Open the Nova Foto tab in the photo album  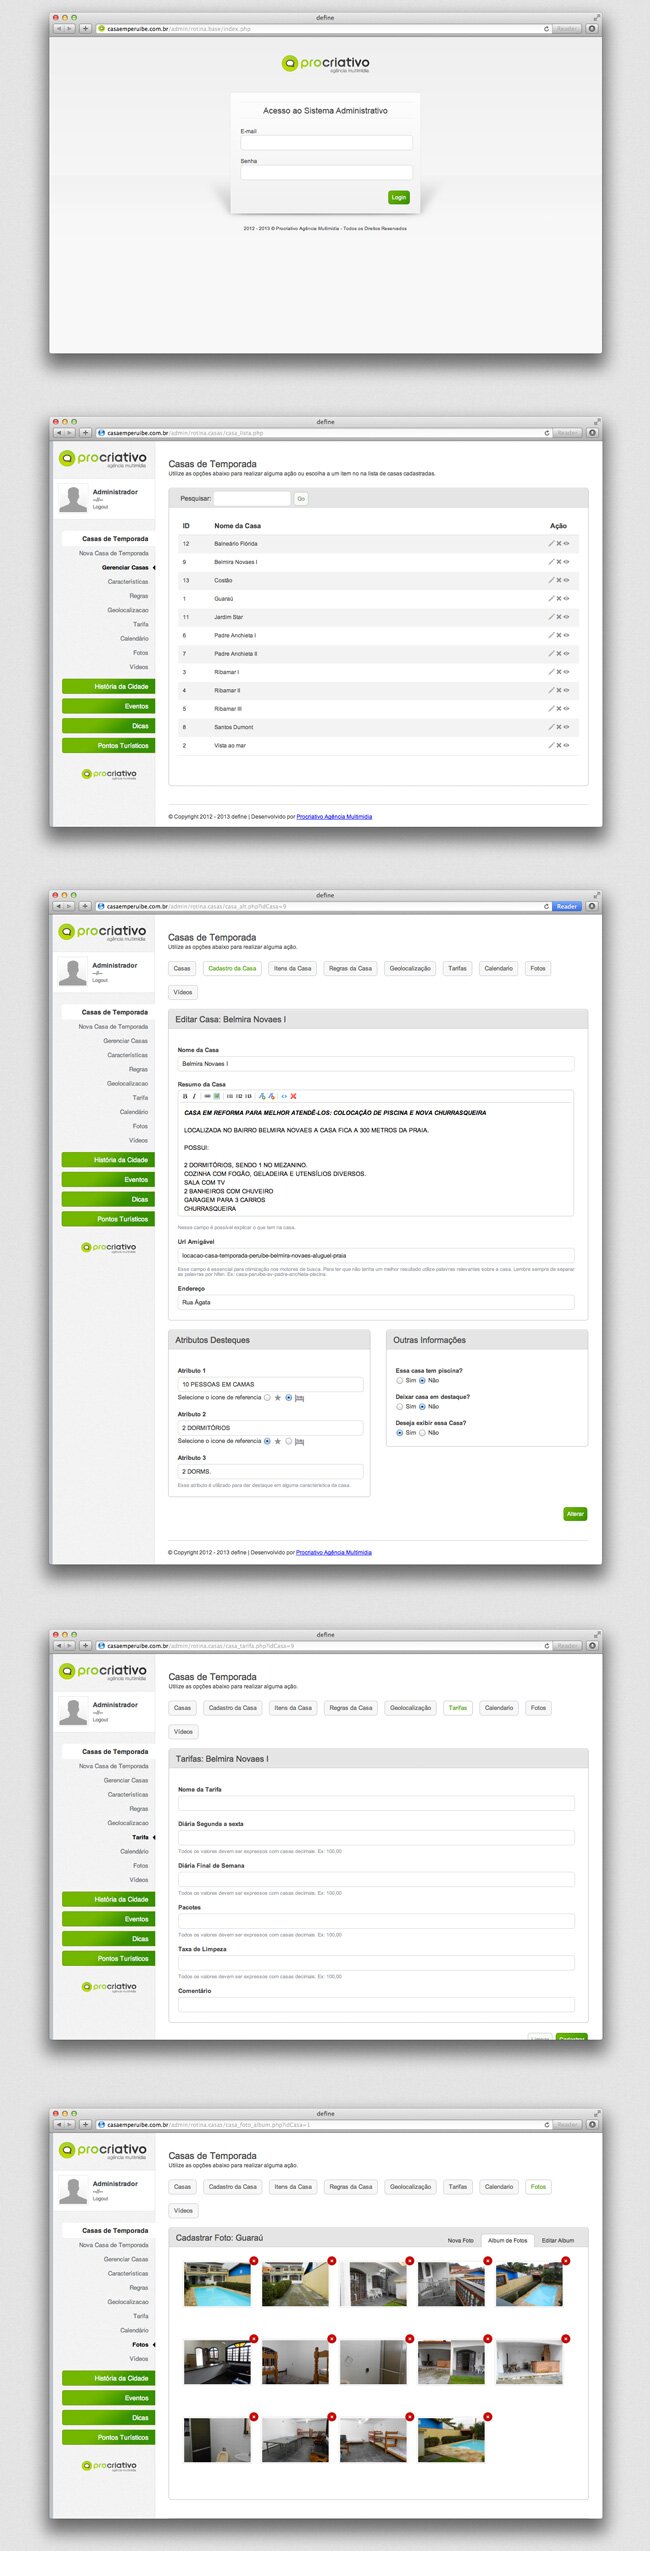(x=461, y=2240)
